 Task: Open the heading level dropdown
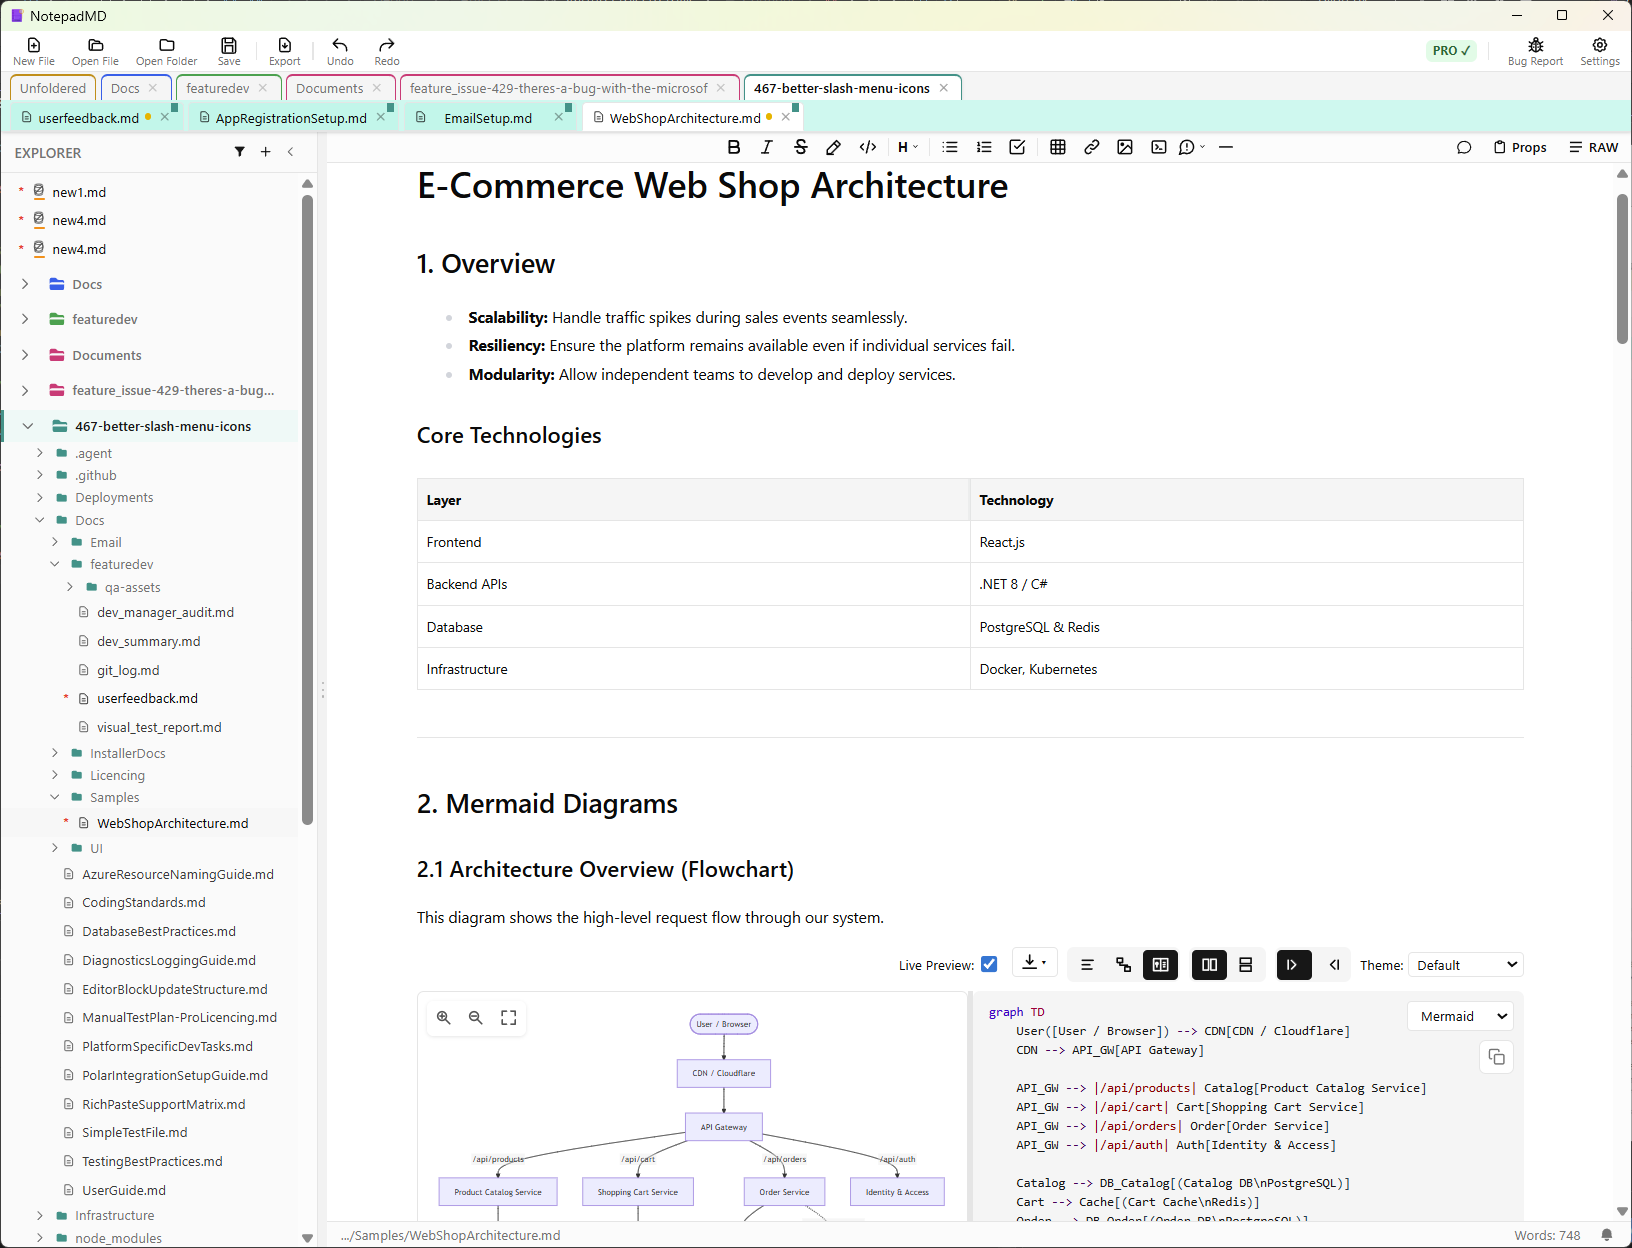pyautogui.click(x=907, y=147)
